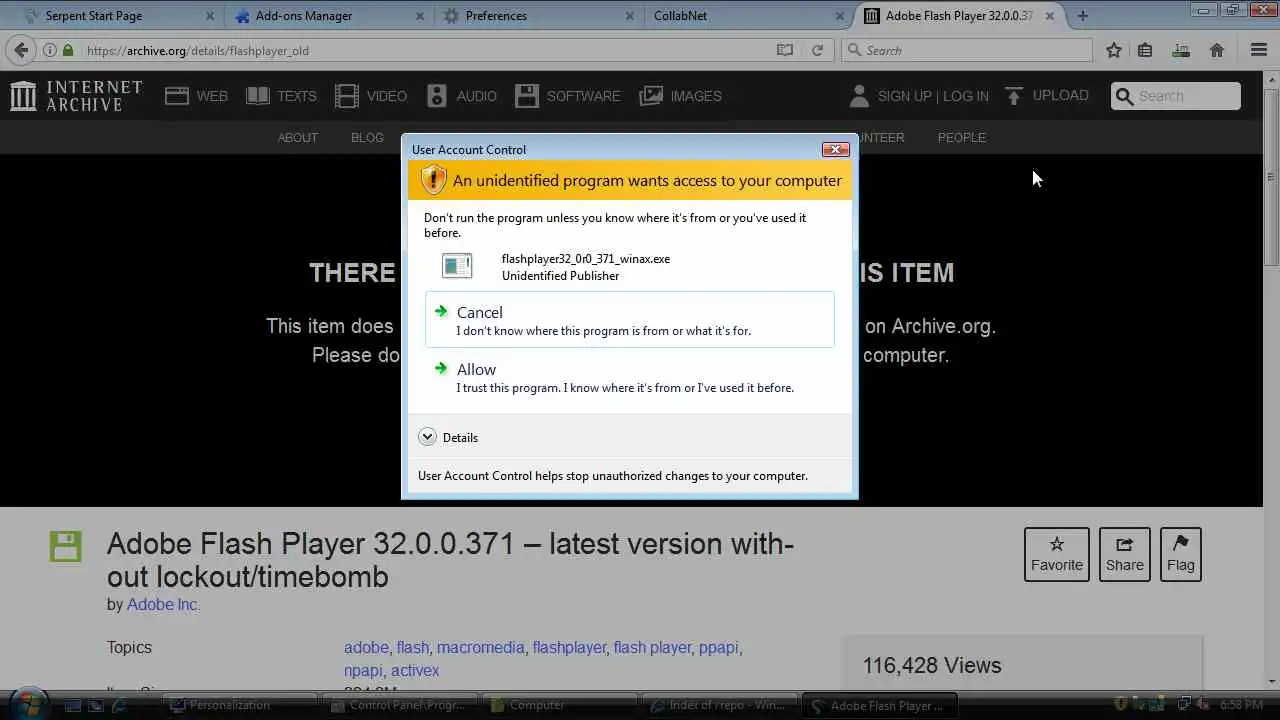The width and height of the screenshot is (1280, 720).
Task: Bookmark this page with the star icon
Action: pyautogui.click(x=1114, y=50)
